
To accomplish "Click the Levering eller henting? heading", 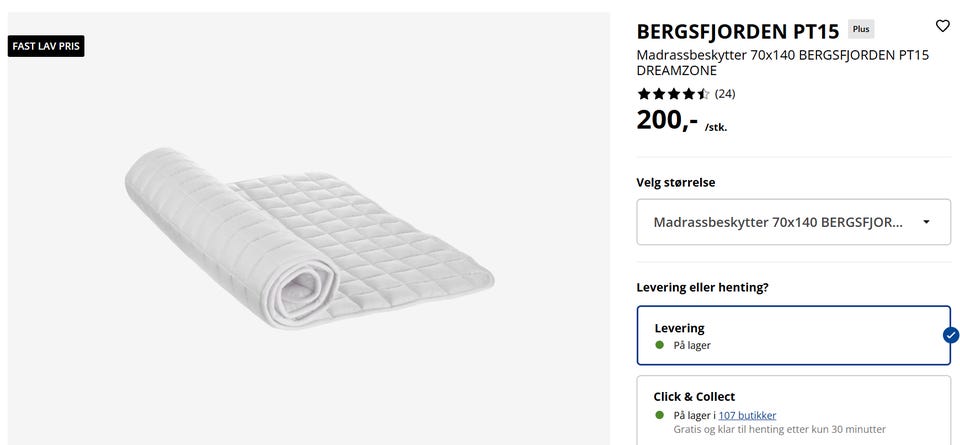I will click(x=702, y=287).
